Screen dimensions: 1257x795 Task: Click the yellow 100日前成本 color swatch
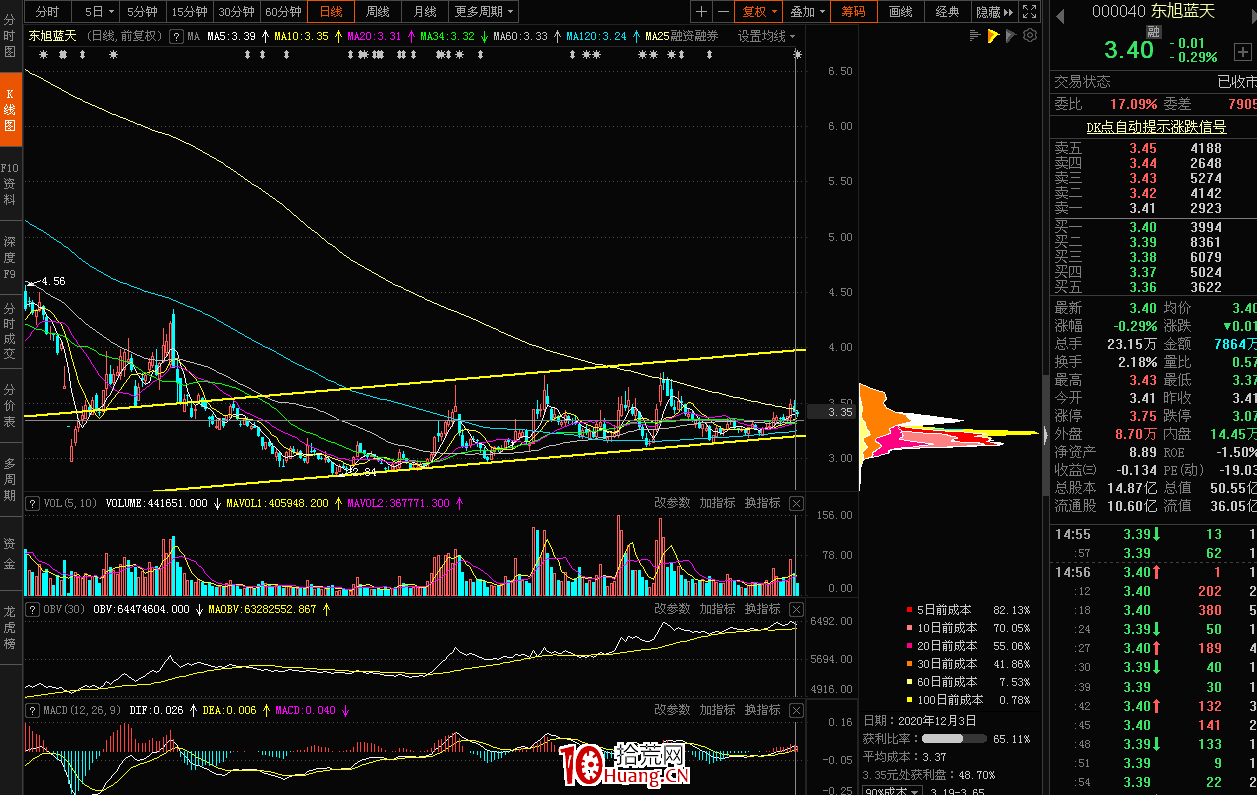pyautogui.click(x=908, y=700)
